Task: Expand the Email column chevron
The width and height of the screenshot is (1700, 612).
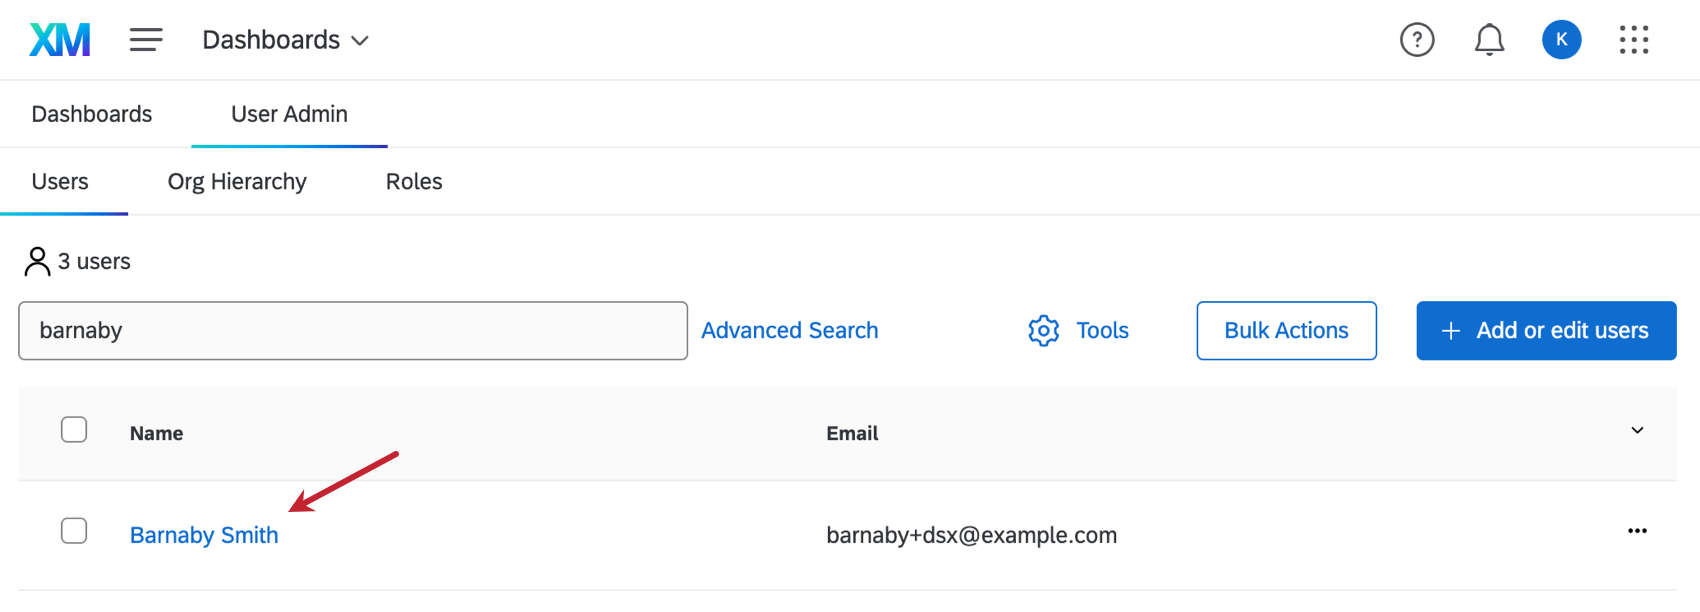Action: (1637, 430)
